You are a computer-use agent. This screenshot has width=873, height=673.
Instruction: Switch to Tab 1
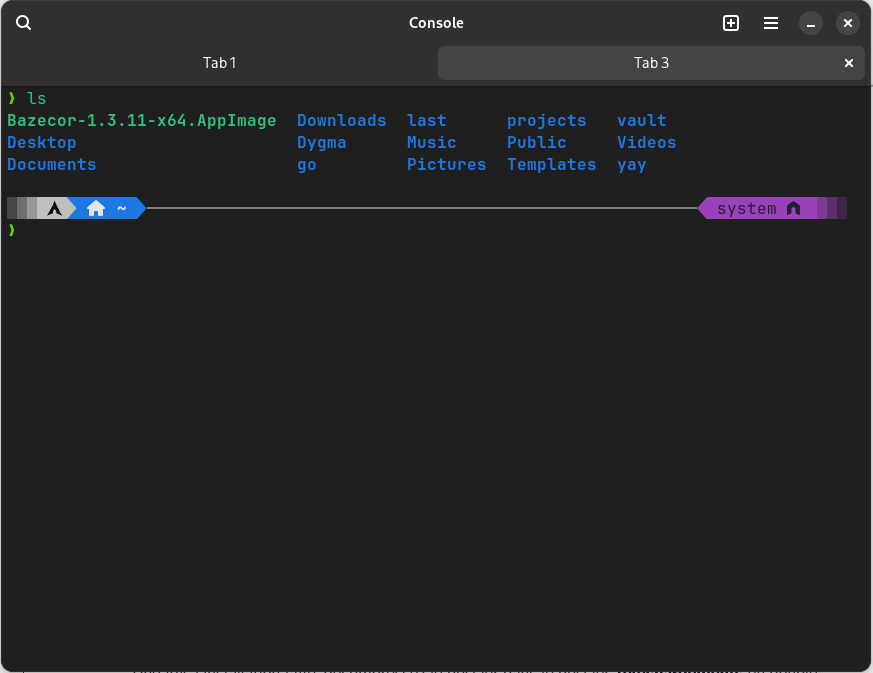click(219, 63)
